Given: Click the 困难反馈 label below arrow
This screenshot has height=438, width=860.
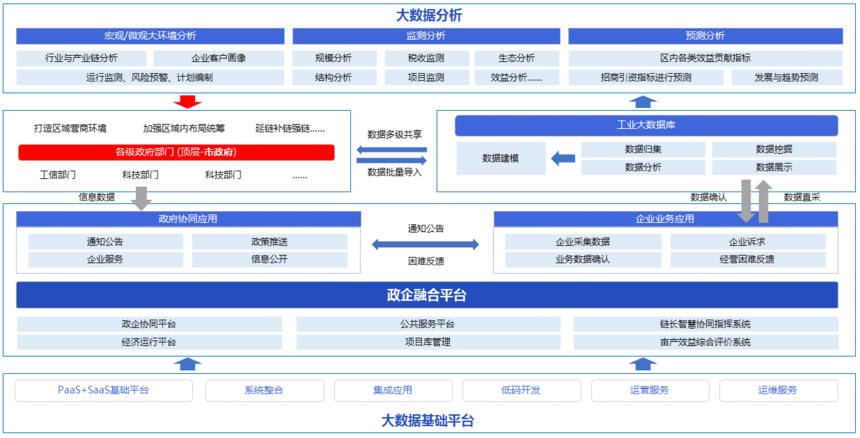Looking at the screenshot, I should tap(426, 261).
